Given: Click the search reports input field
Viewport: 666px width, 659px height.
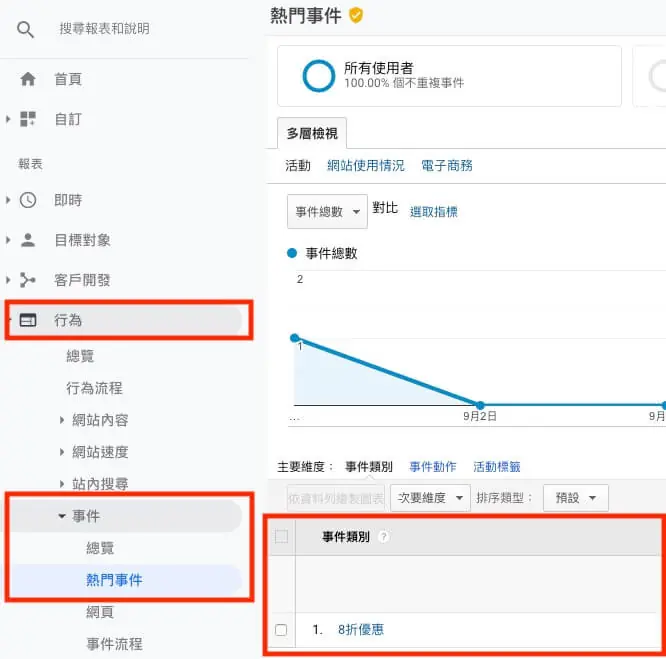Looking at the screenshot, I should click(104, 29).
